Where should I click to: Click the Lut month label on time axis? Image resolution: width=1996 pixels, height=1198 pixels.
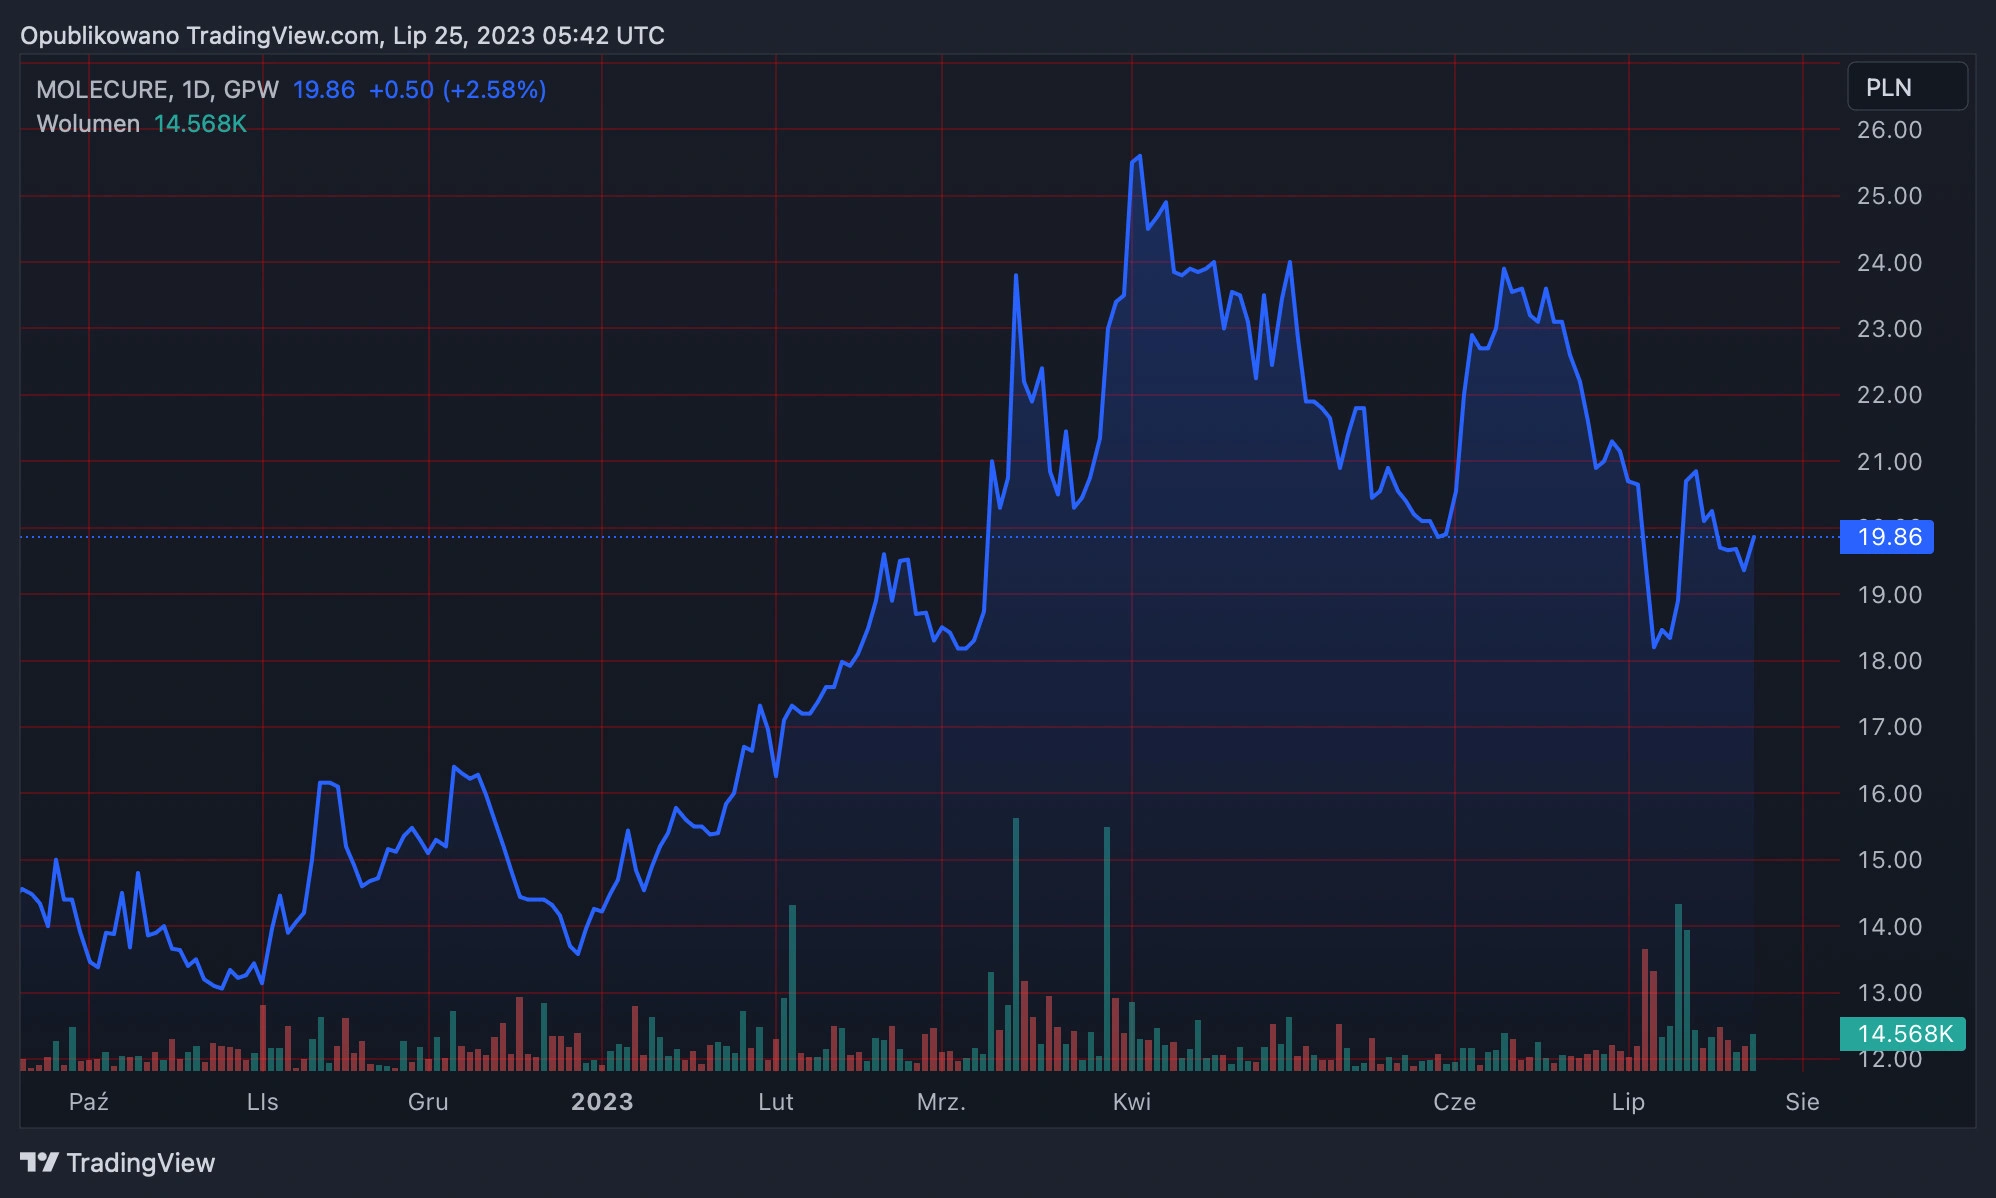(x=776, y=1102)
